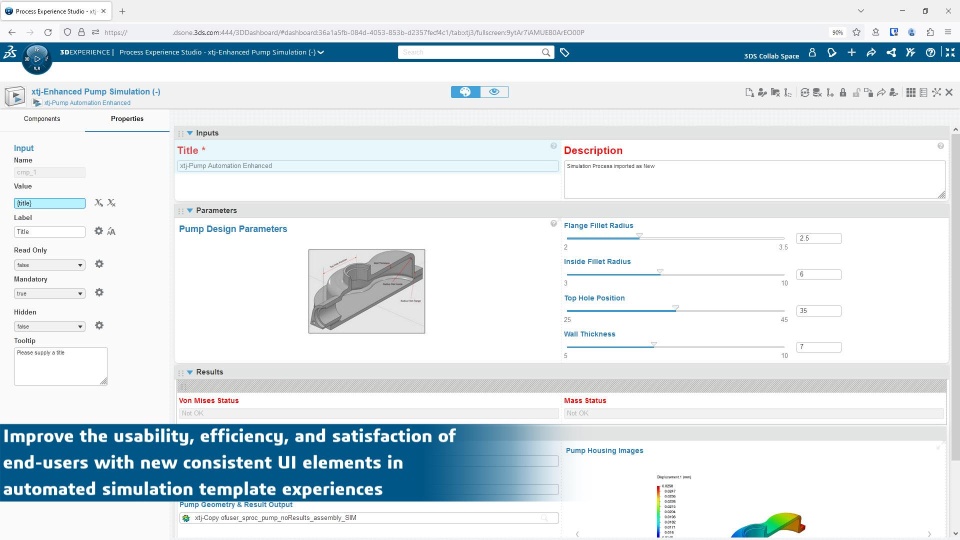
Task: Adjust the Inside Fillet Radius slider
Action: pos(675,274)
